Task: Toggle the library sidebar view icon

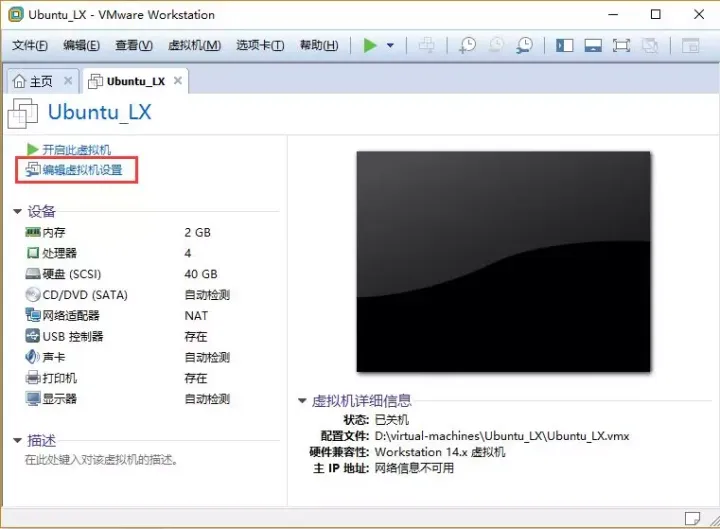Action: [x=564, y=45]
